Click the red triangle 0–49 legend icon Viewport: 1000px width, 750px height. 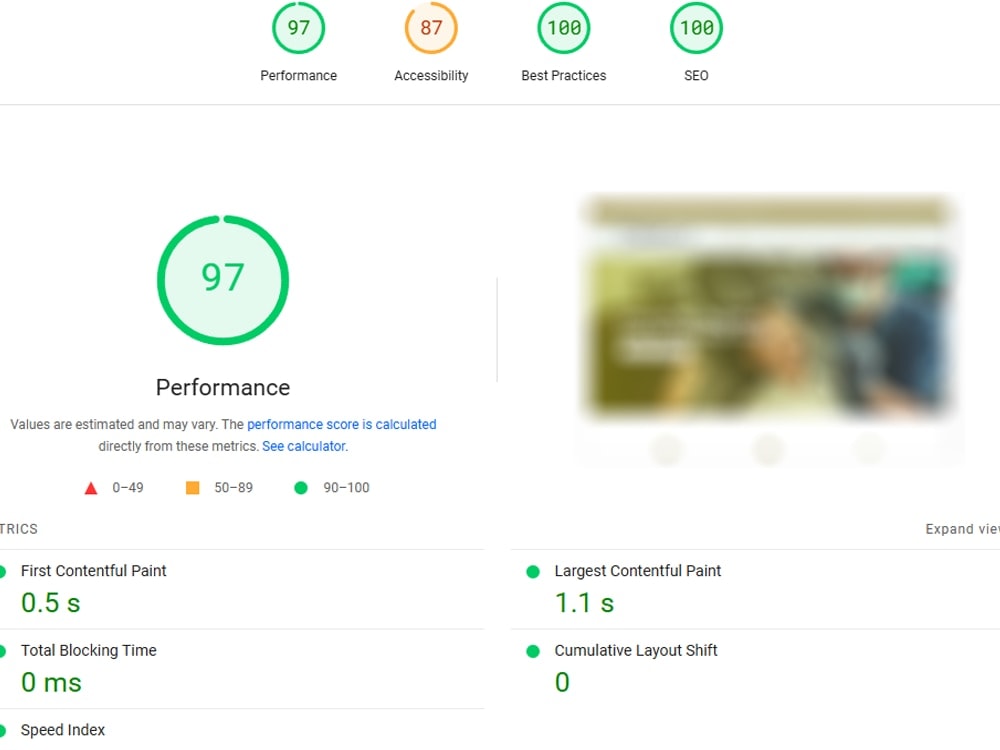click(x=91, y=489)
